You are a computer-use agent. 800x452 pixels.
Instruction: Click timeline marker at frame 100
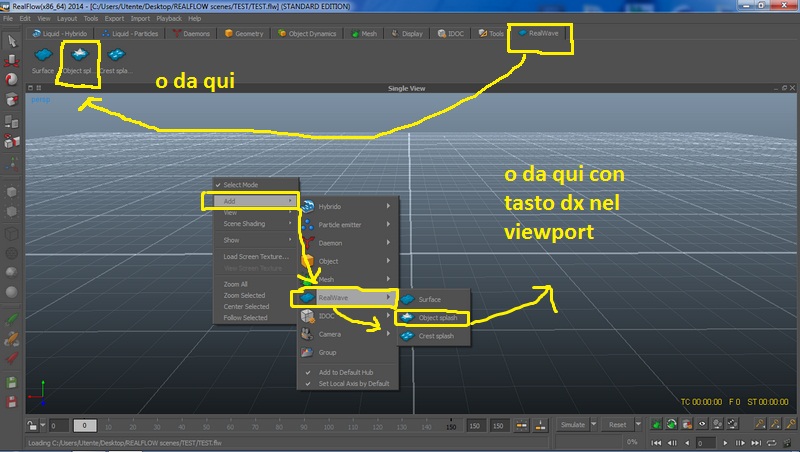(329, 426)
